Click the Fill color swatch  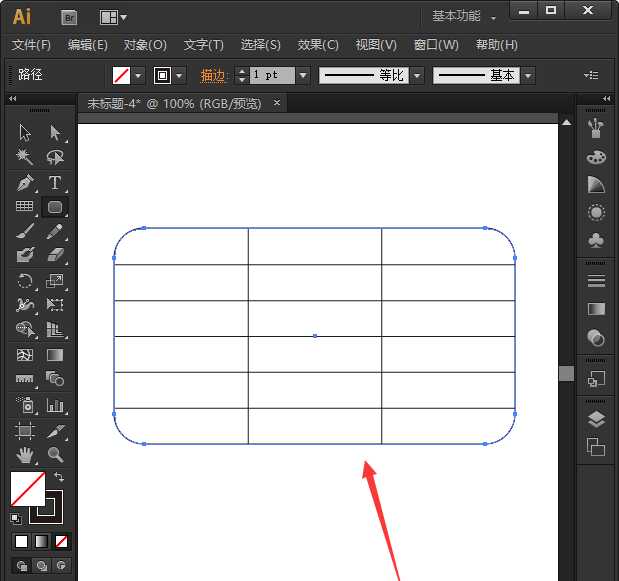(x=28, y=490)
